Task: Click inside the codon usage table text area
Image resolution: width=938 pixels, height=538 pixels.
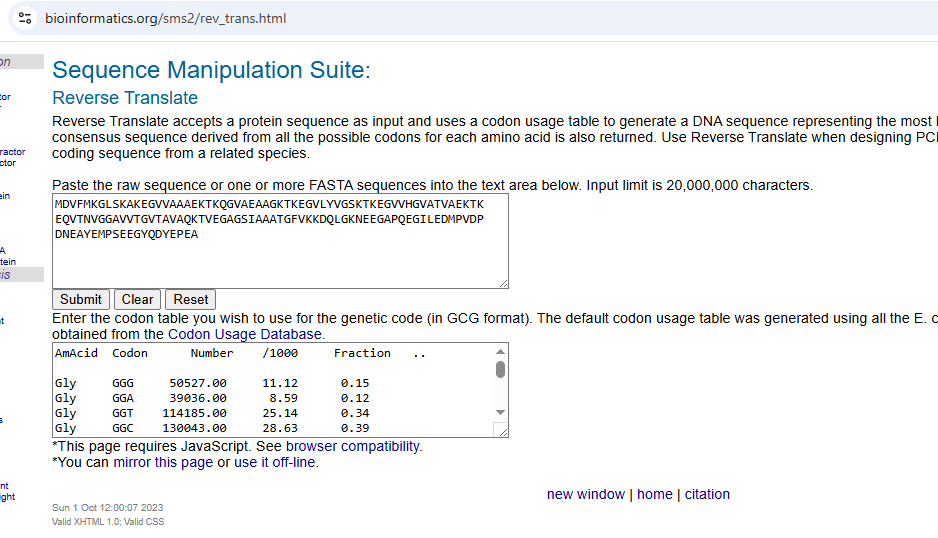Action: pos(270,390)
